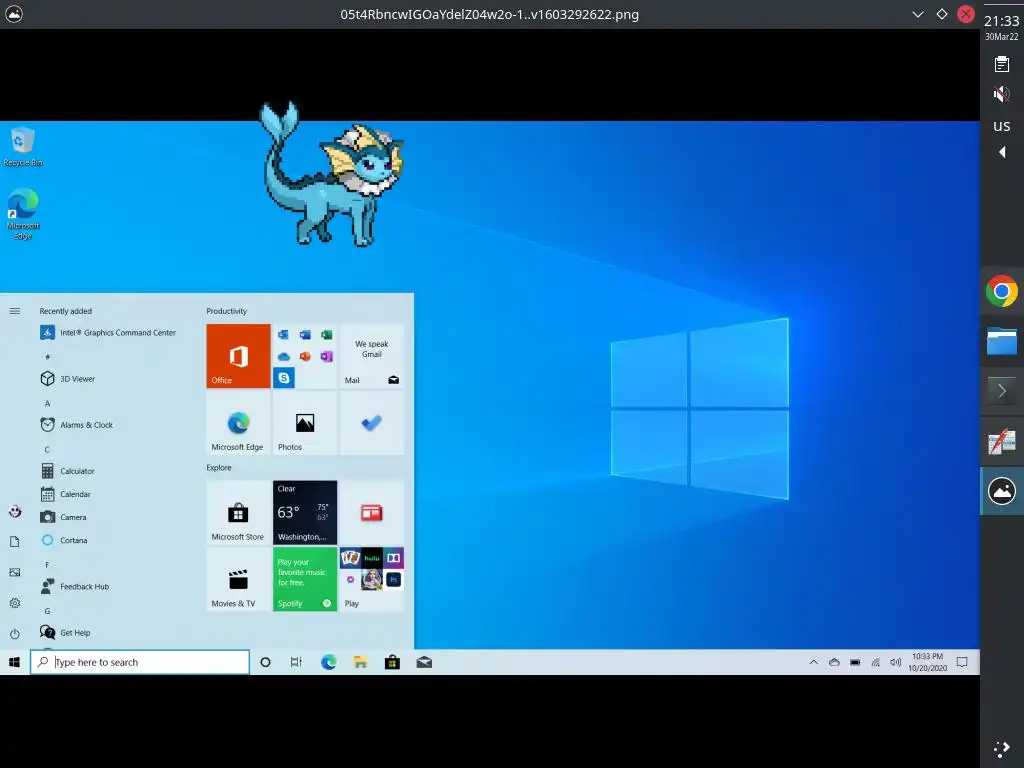Open the viewer window dropdown chevron

pos(918,14)
